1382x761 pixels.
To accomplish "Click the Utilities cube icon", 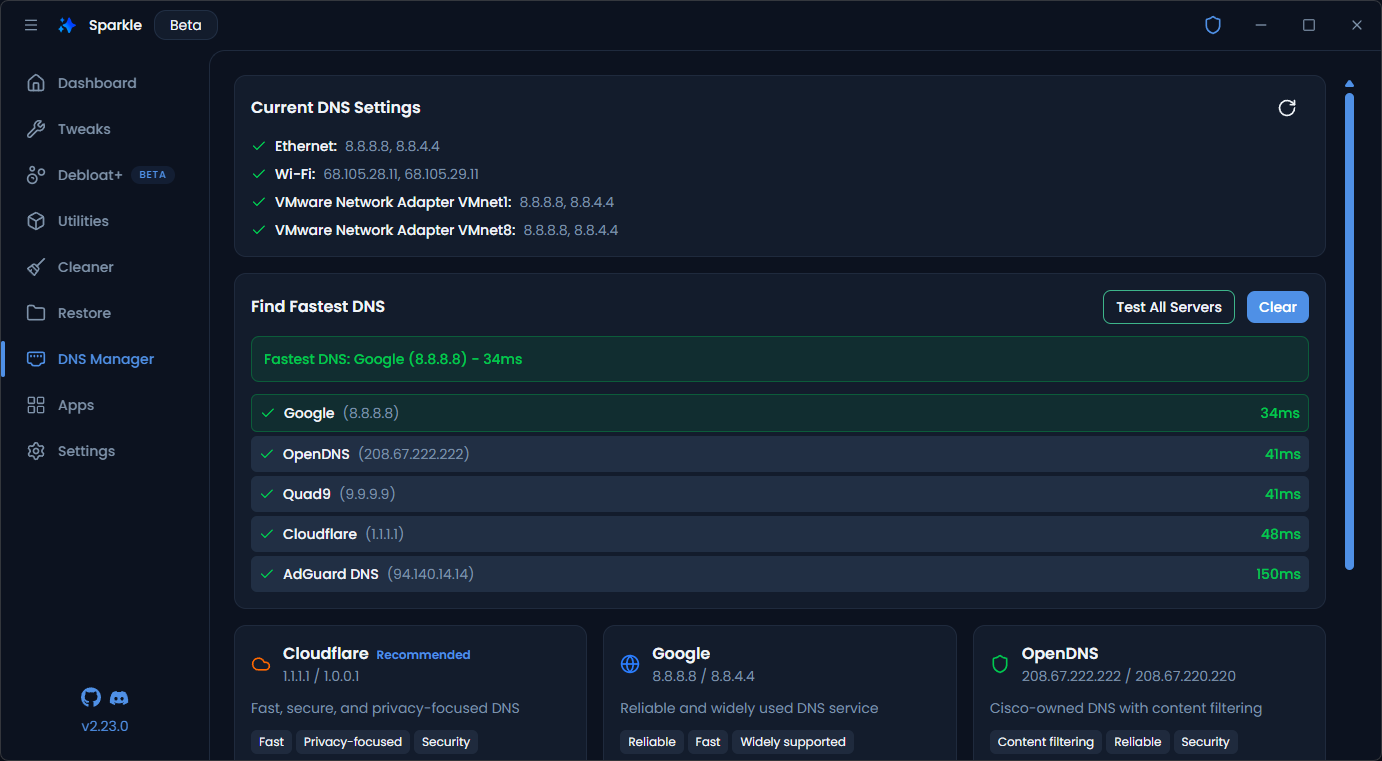I will (36, 221).
